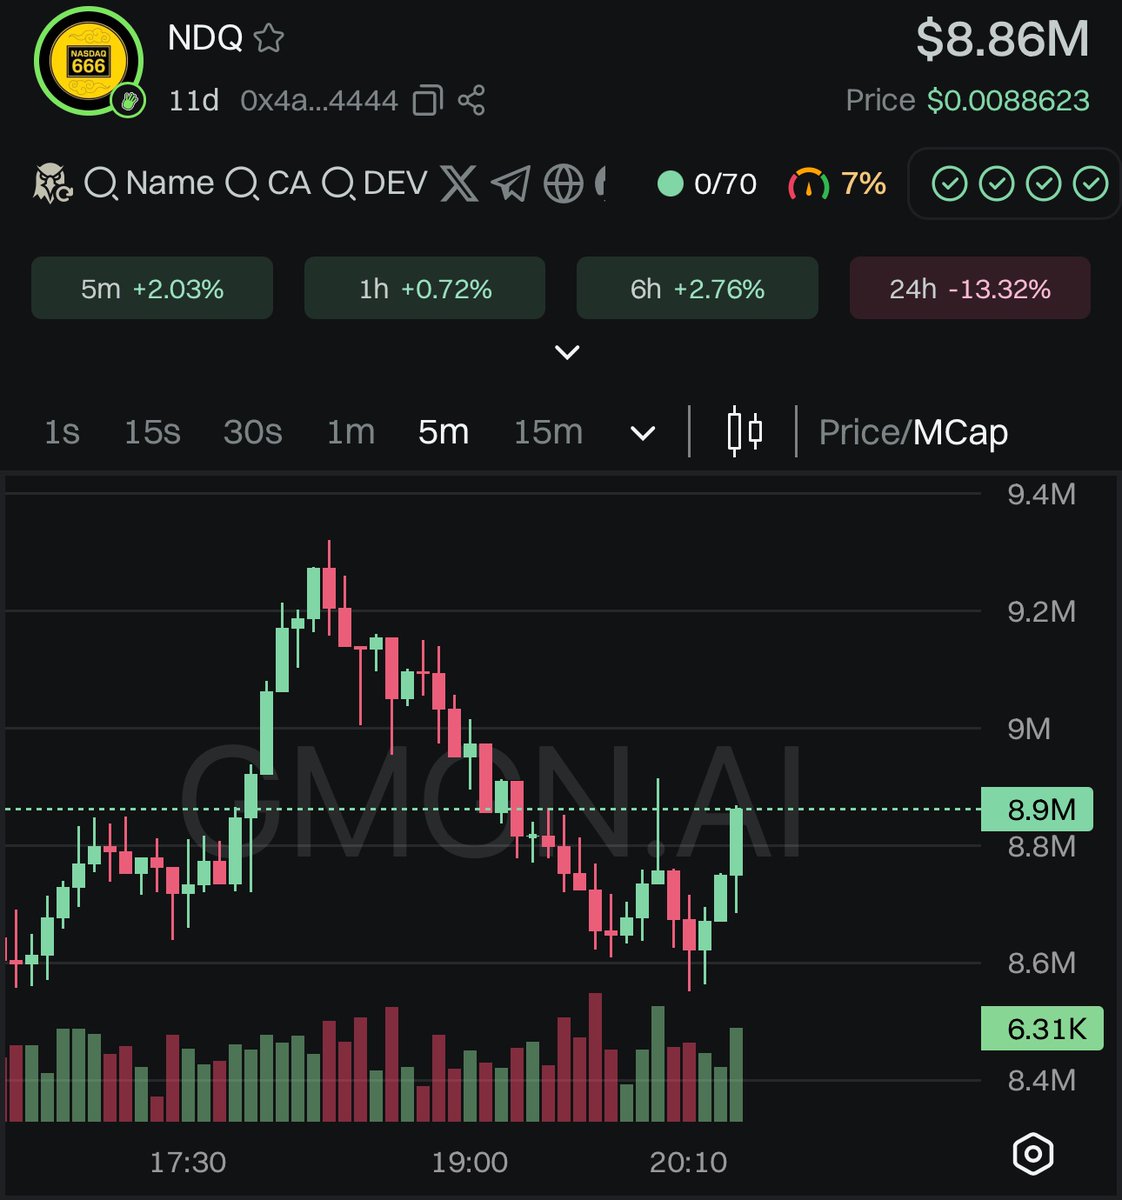The image size is (1122, 1200).
Task: Select the 5m chart interval
Action: (443, 432)
